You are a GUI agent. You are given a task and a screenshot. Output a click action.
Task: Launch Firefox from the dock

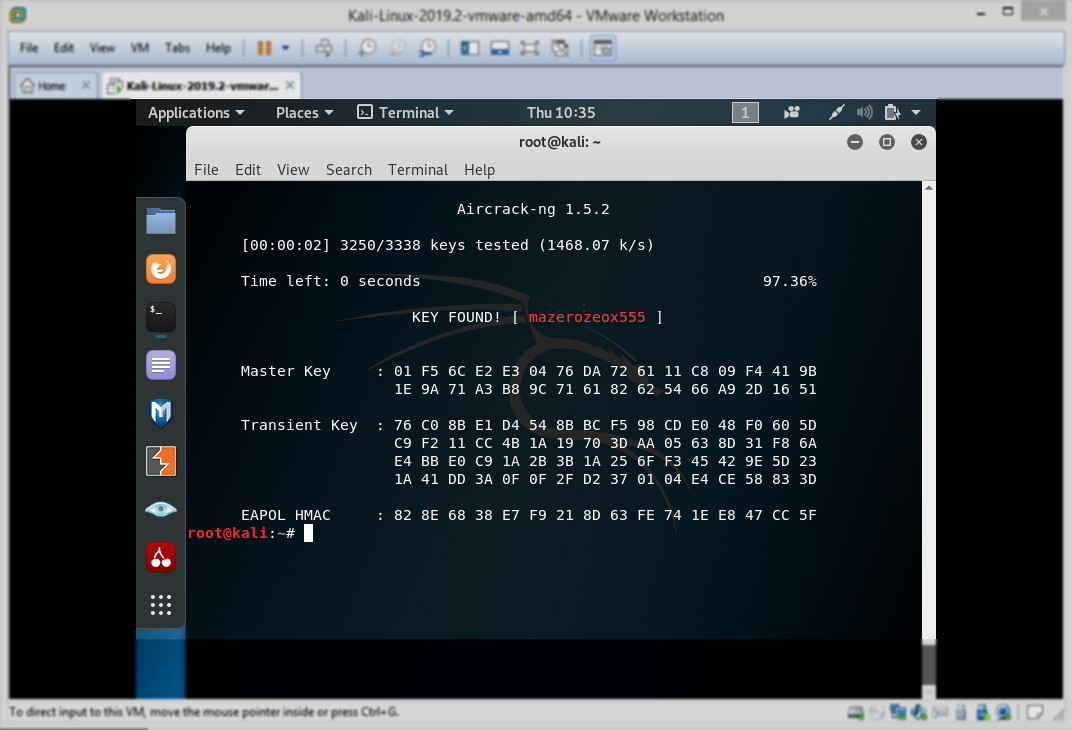(161, 269)
